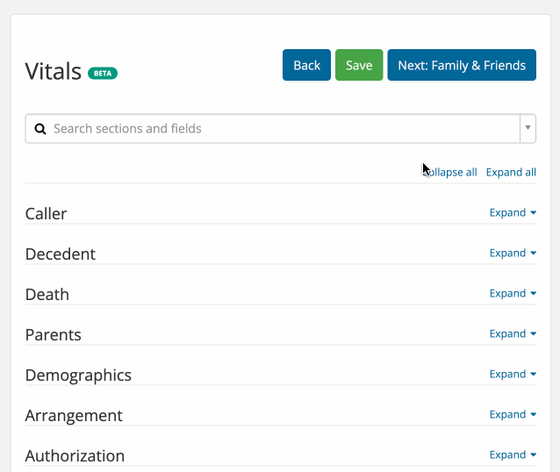Expand the Demographics section

[x=512, y=374]
